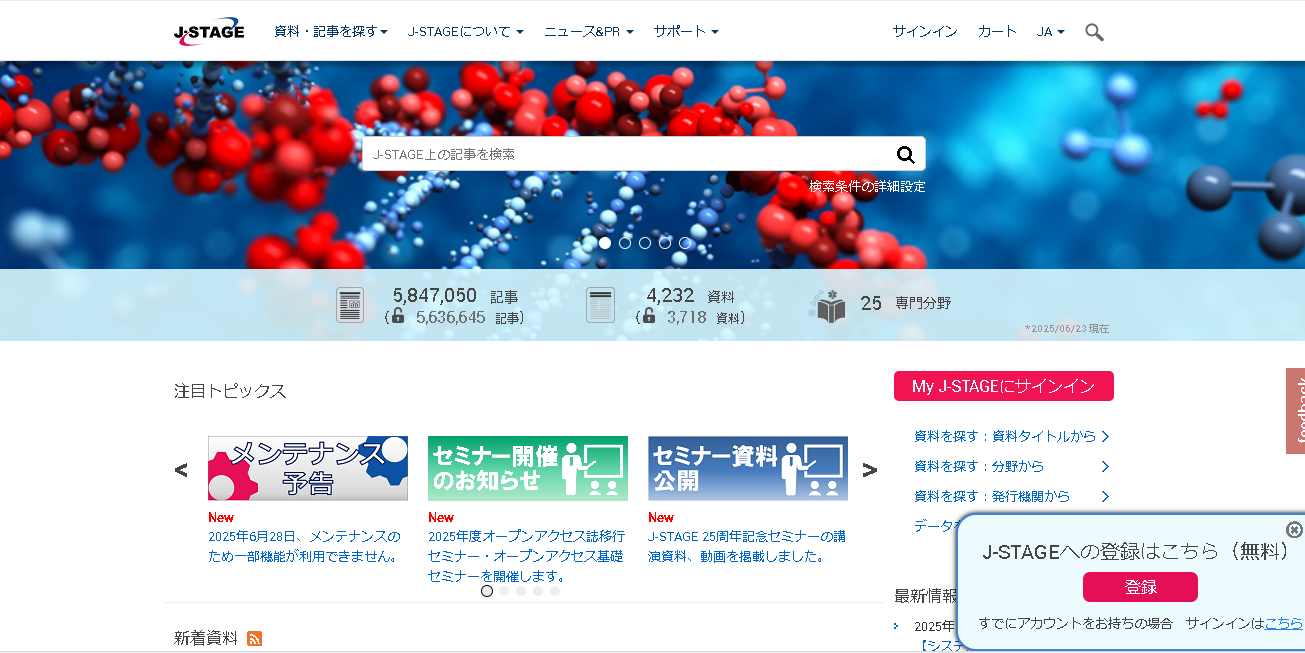Select the fifth topics carousel page dot
This screenshot has width=1305, height=653.
coord(555,591)
